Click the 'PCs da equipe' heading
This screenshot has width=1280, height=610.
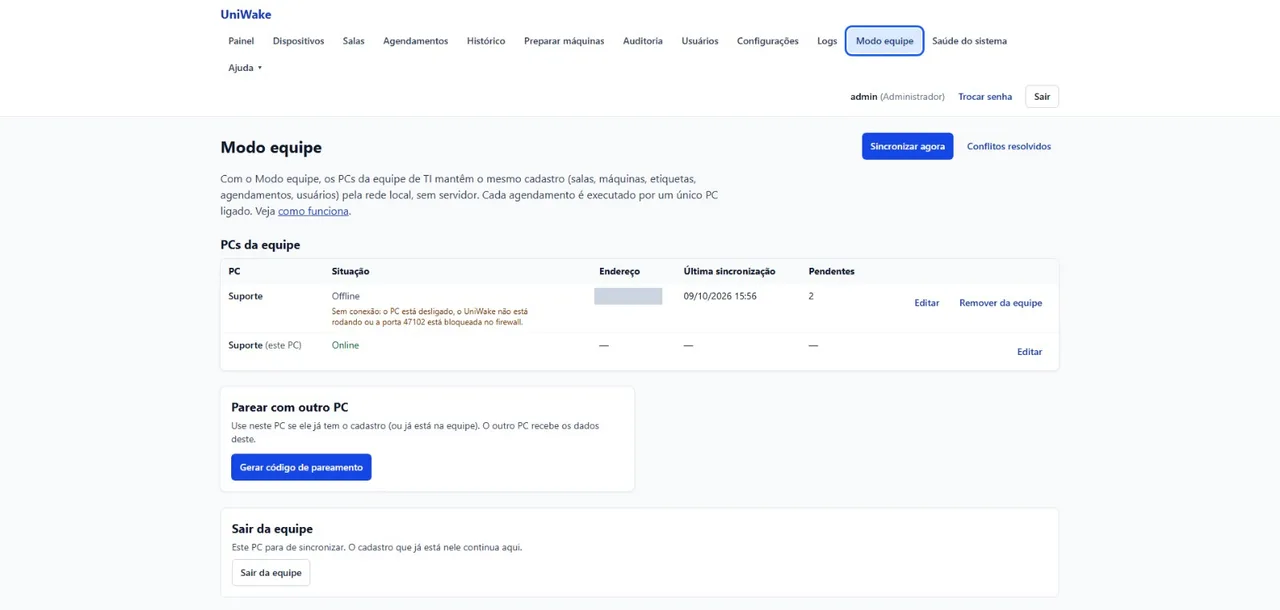[x=260, y=244]
